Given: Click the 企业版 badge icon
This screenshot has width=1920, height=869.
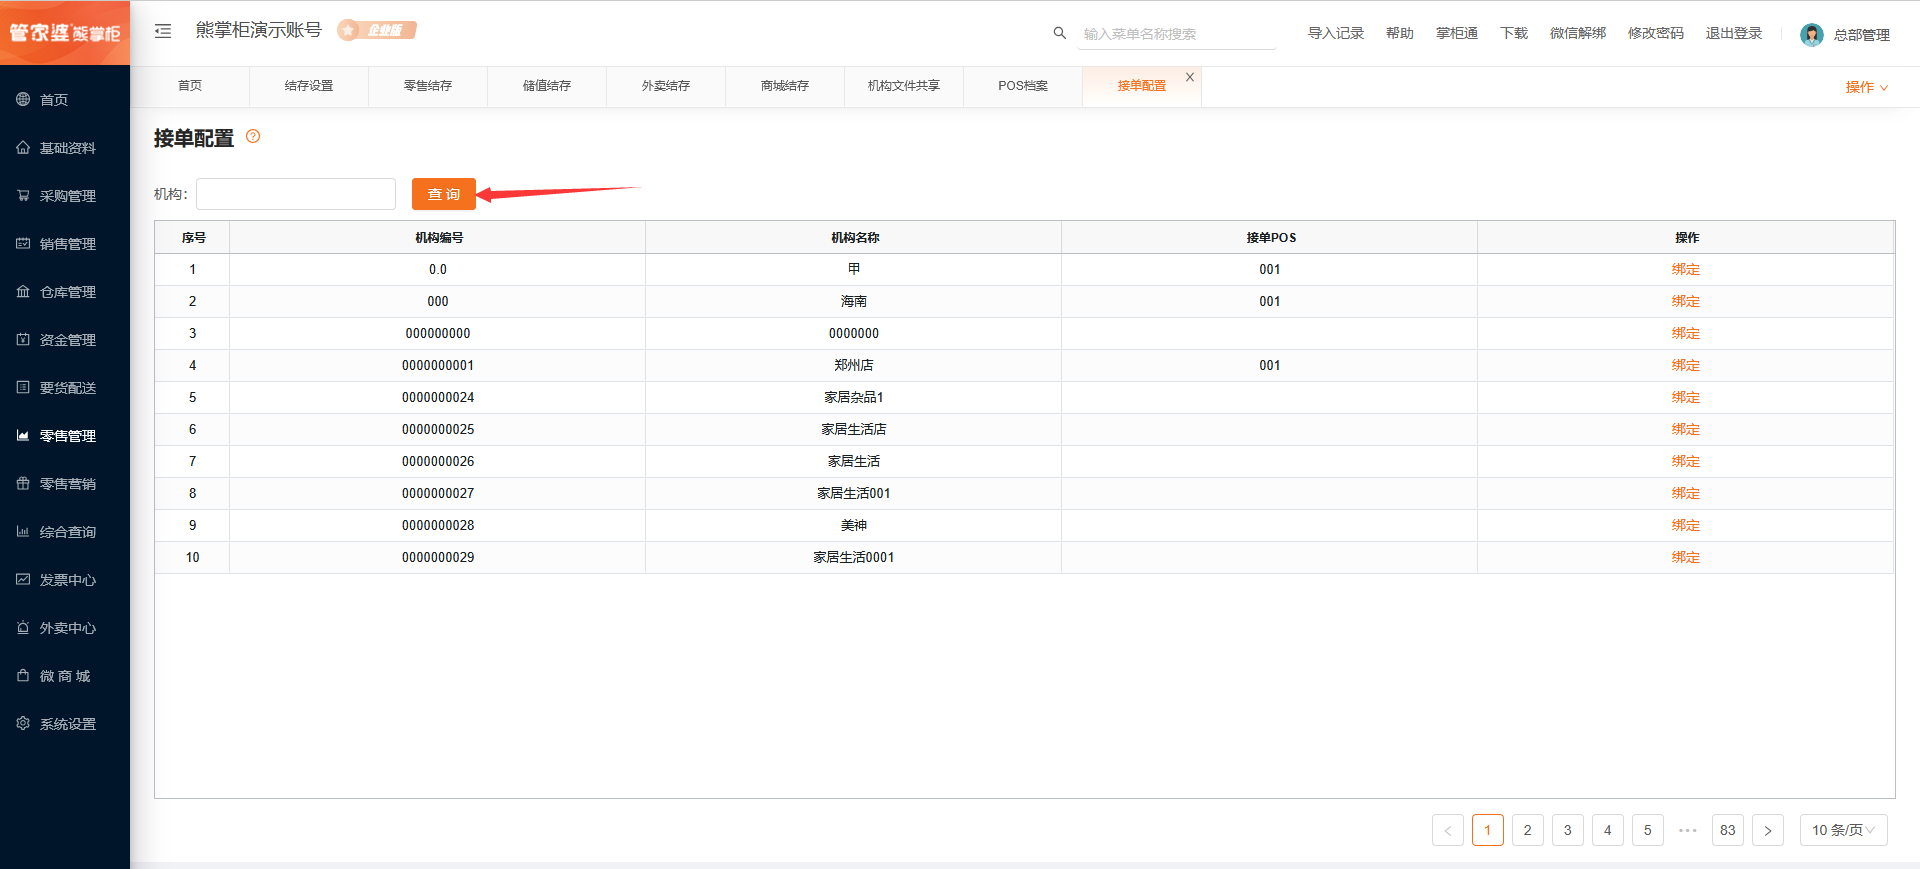Looking at the screenshot, I should [x=377, y=30].
